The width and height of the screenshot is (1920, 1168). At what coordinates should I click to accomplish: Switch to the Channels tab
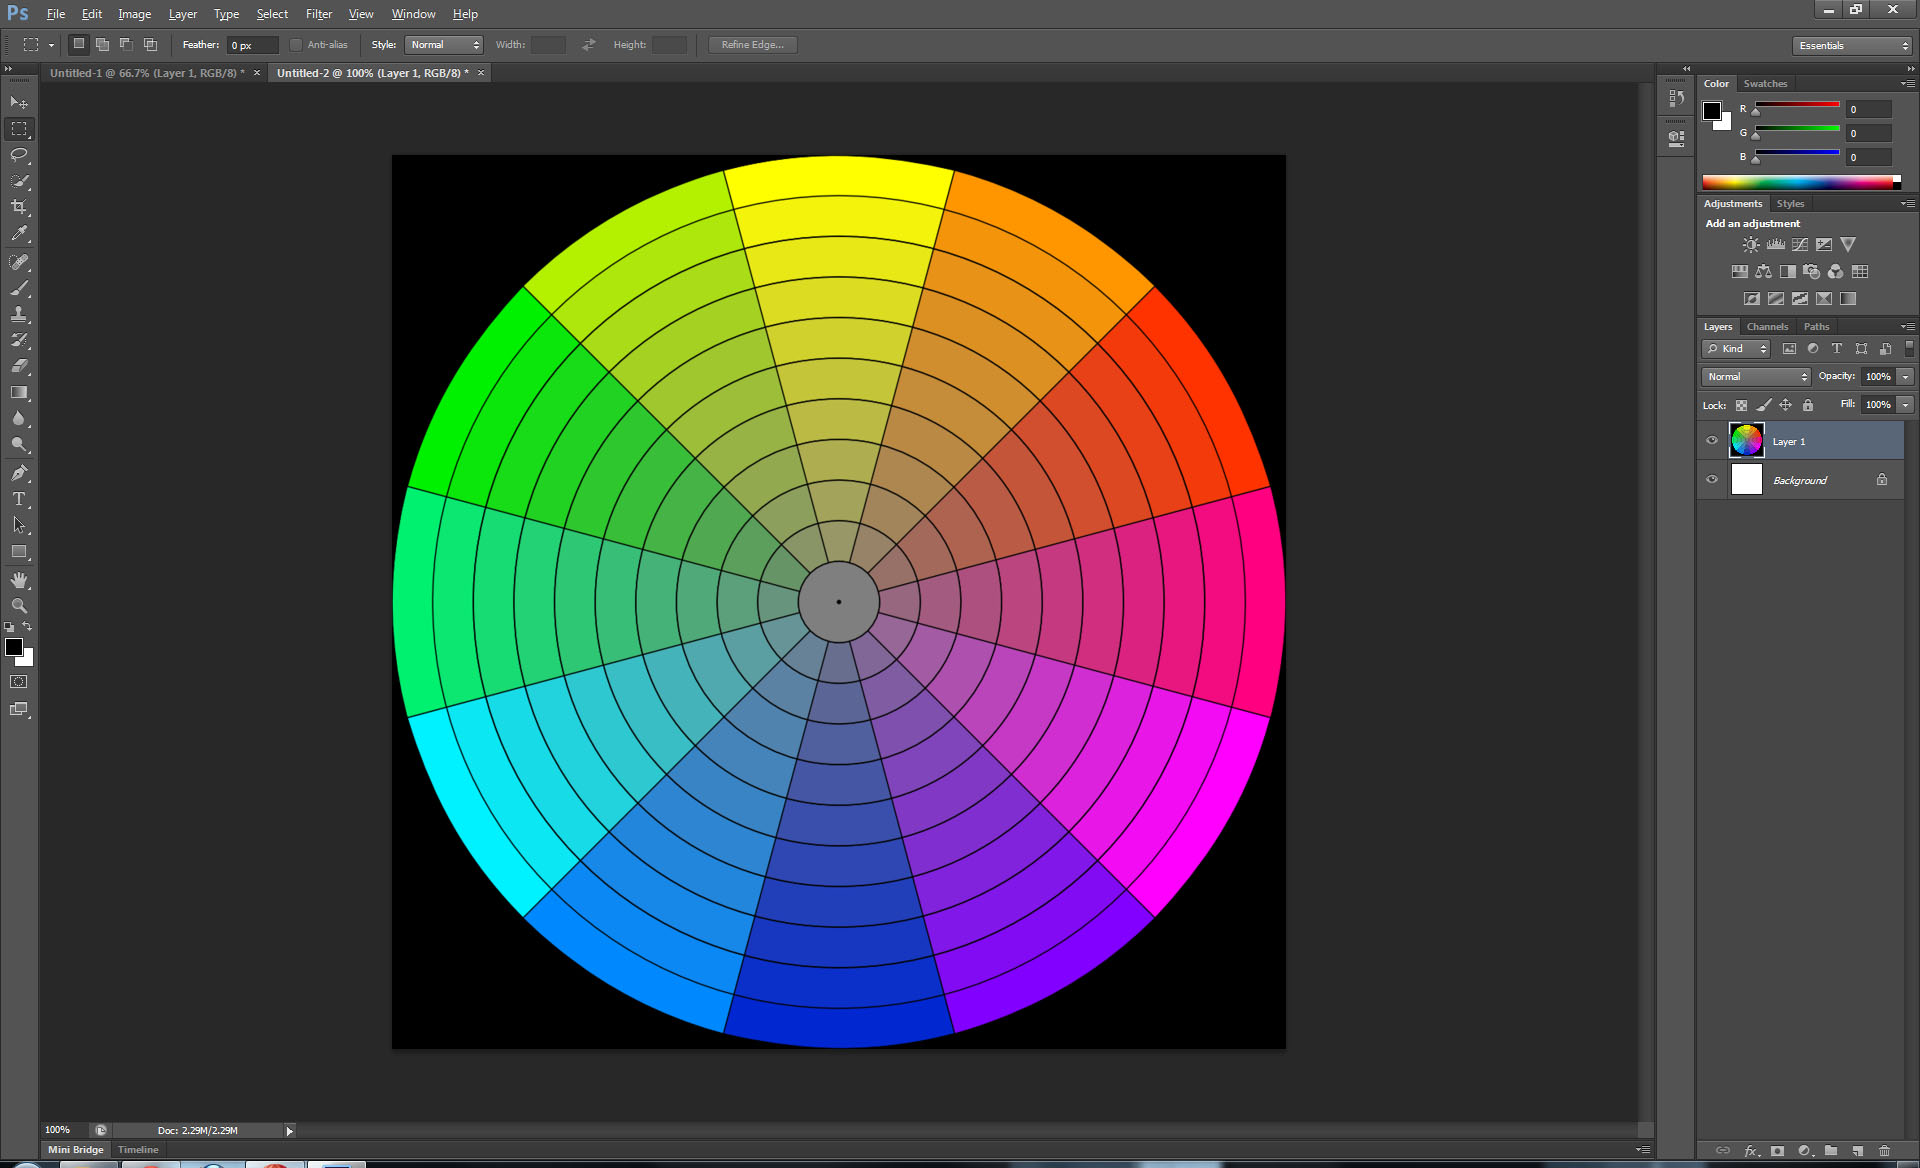[x=1768, y=325]
